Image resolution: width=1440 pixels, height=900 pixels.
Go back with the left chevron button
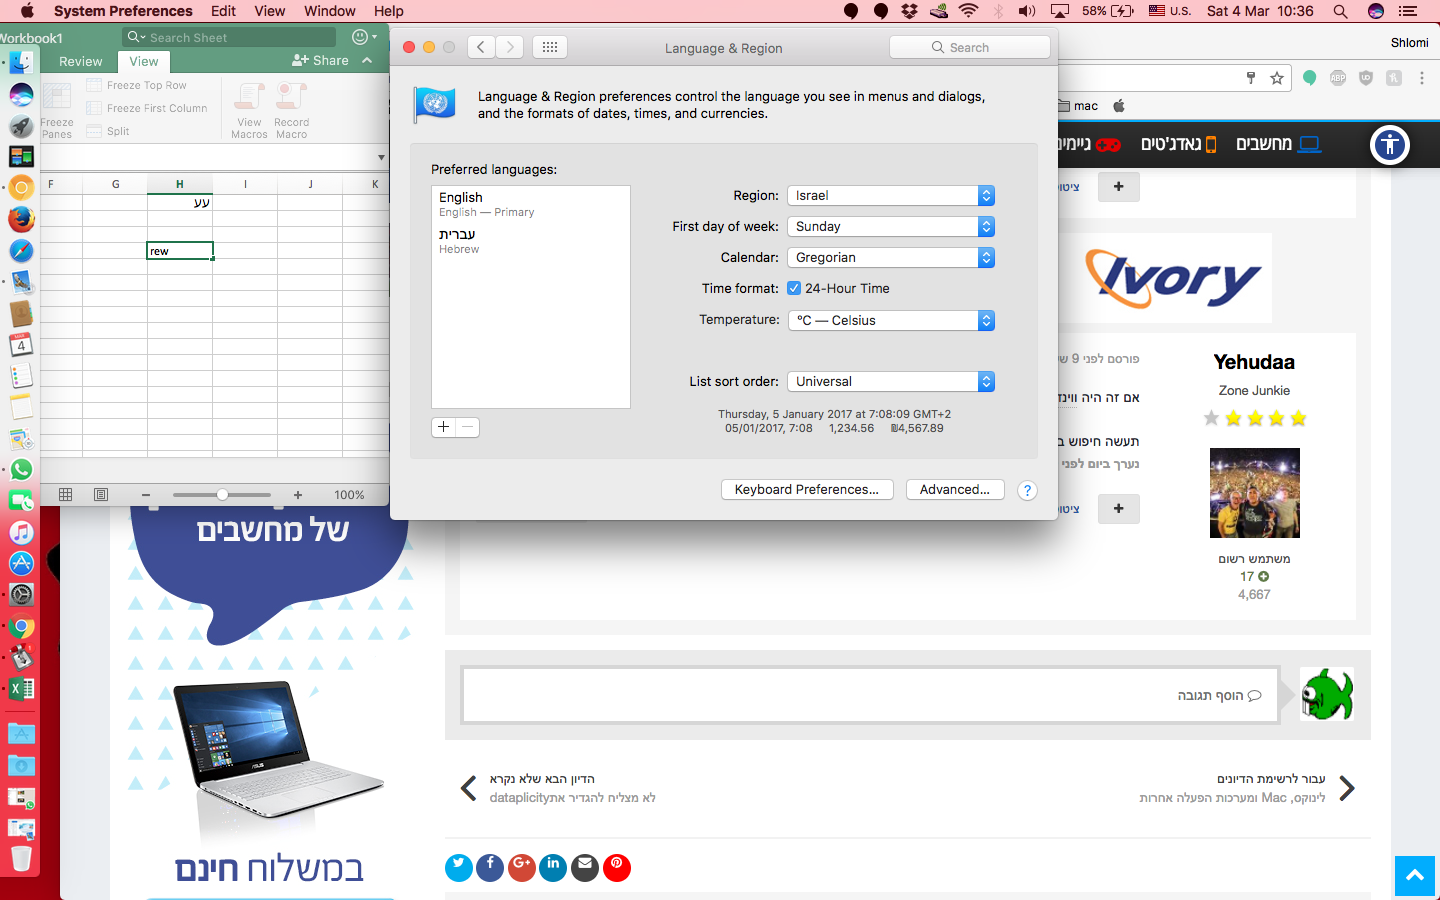tap(481, 47)
